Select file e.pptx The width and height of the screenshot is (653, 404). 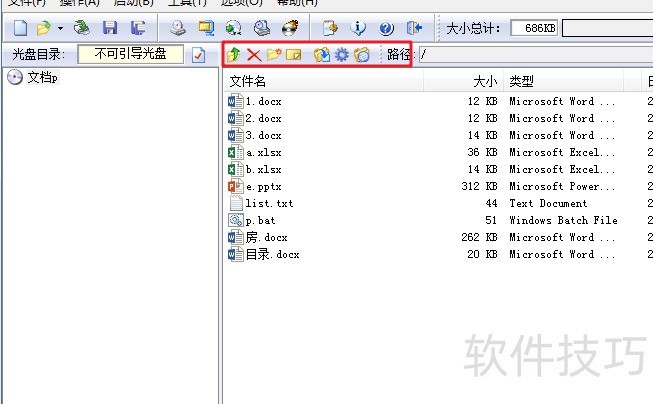pyautogui.click(x=264, y=187)
